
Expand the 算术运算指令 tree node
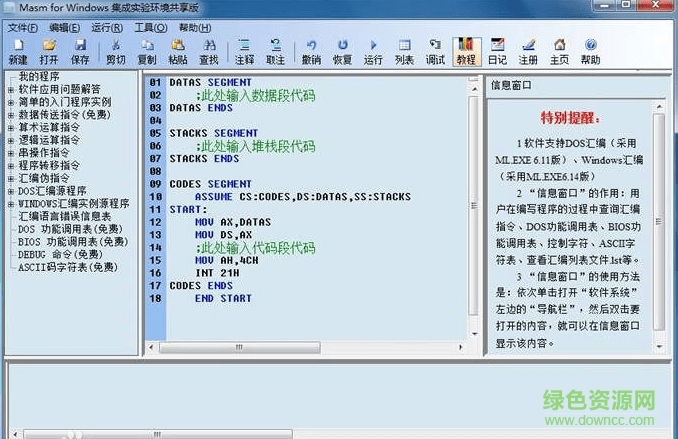pos(11,128)
